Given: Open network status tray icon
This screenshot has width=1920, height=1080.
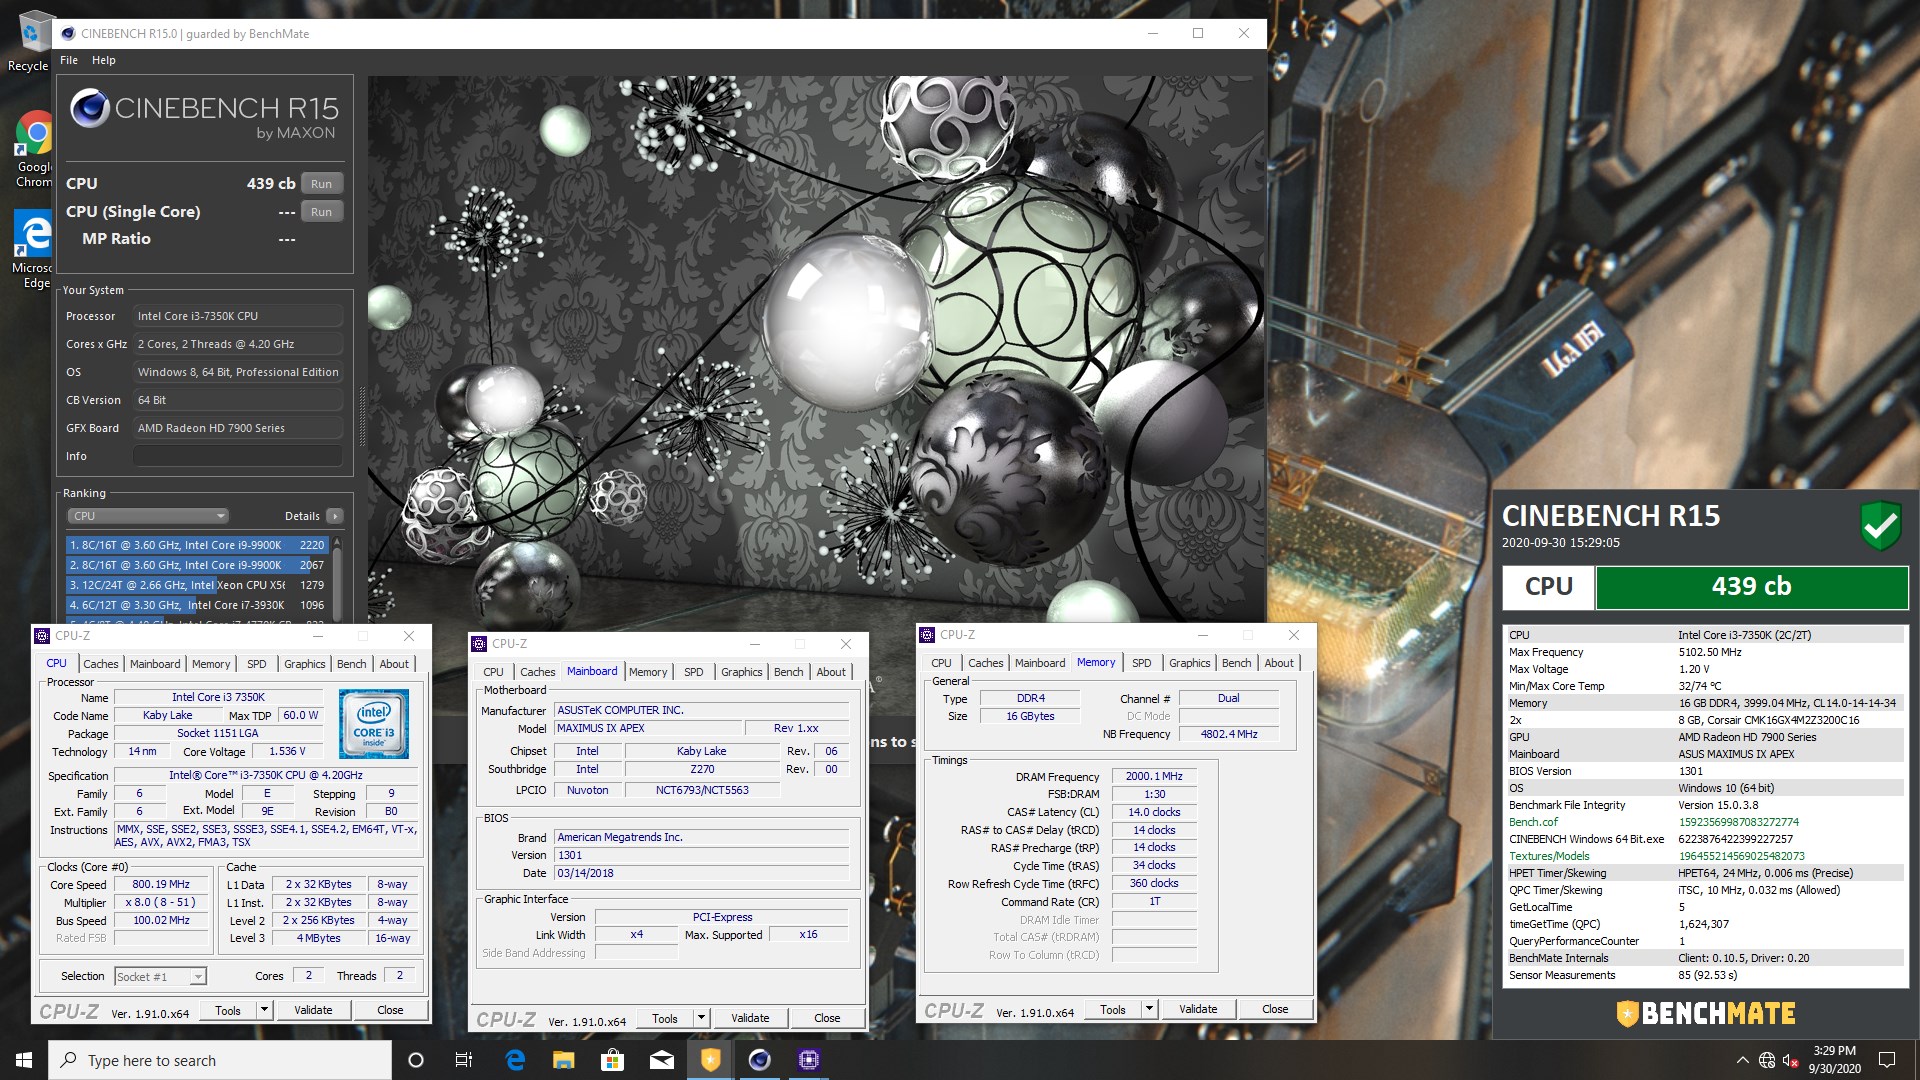Looking at the screenshot, I should coord(1767,1060).
